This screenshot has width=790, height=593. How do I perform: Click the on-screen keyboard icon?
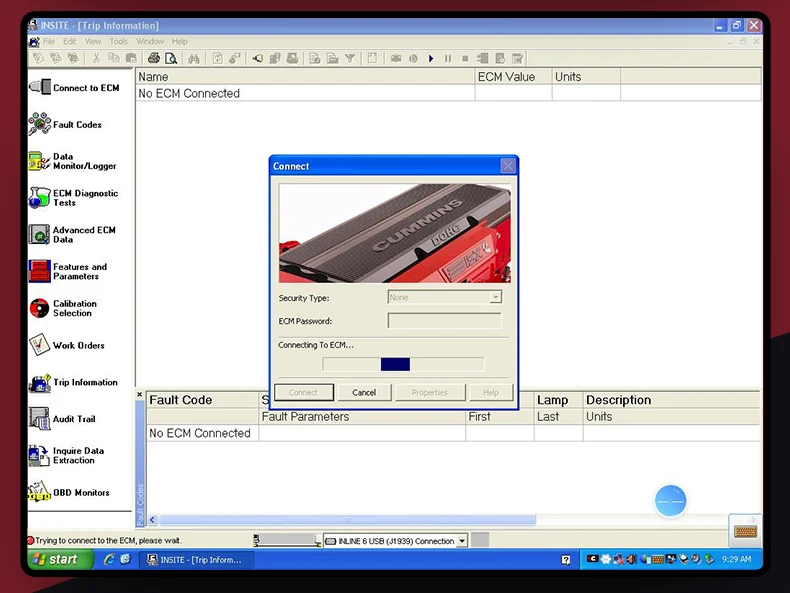(745, 531)
